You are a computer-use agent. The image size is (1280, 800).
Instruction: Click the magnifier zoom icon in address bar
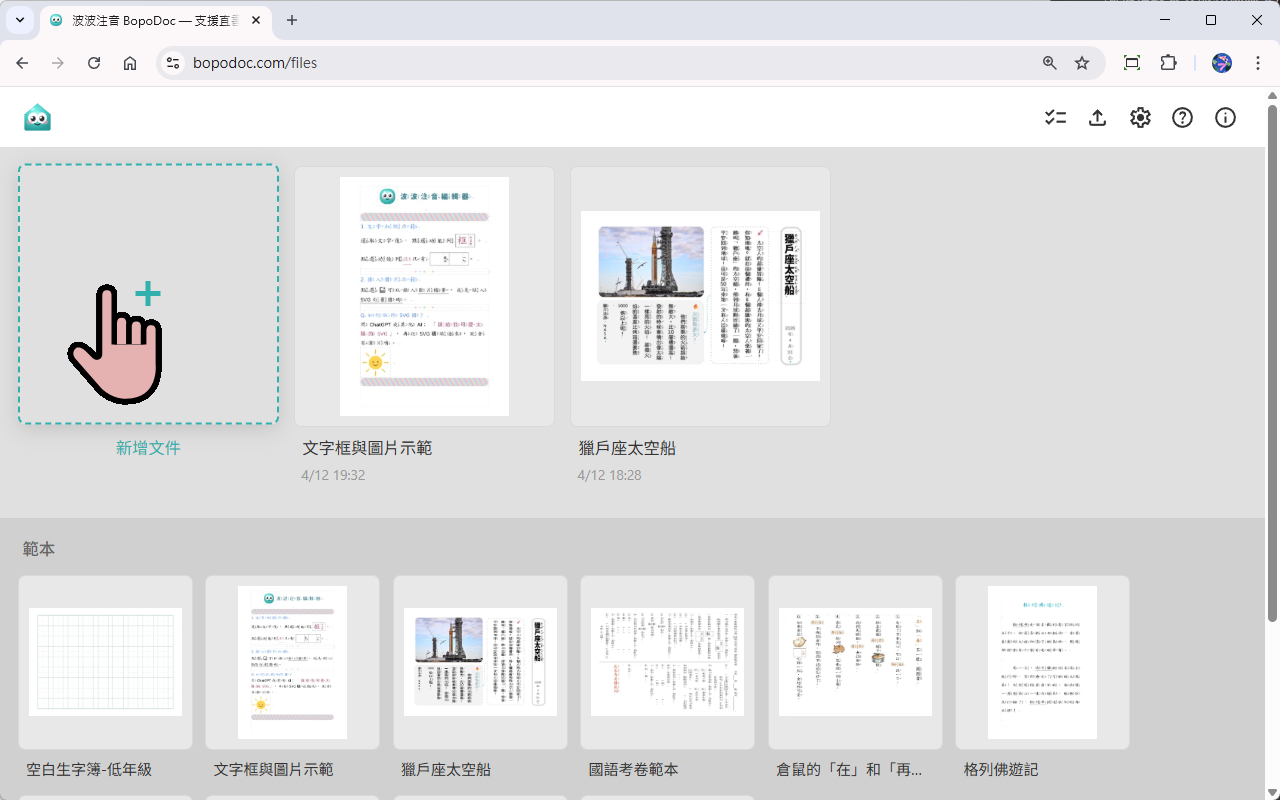point(1049,62)
